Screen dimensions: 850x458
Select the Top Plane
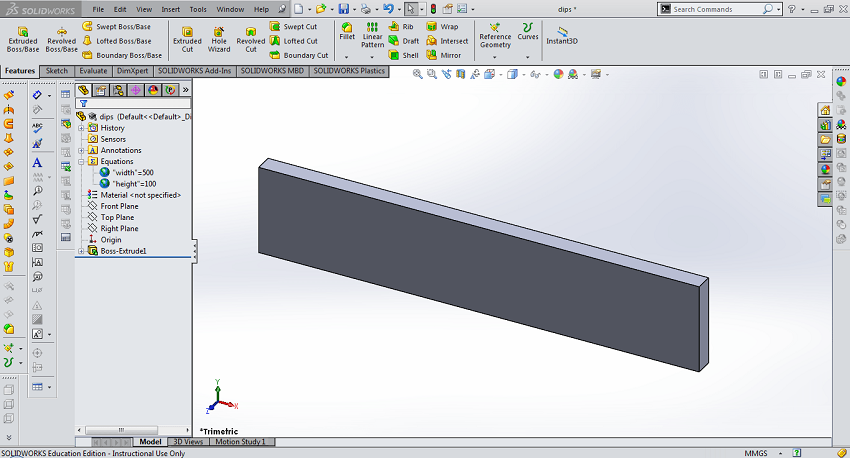point(111,217)
